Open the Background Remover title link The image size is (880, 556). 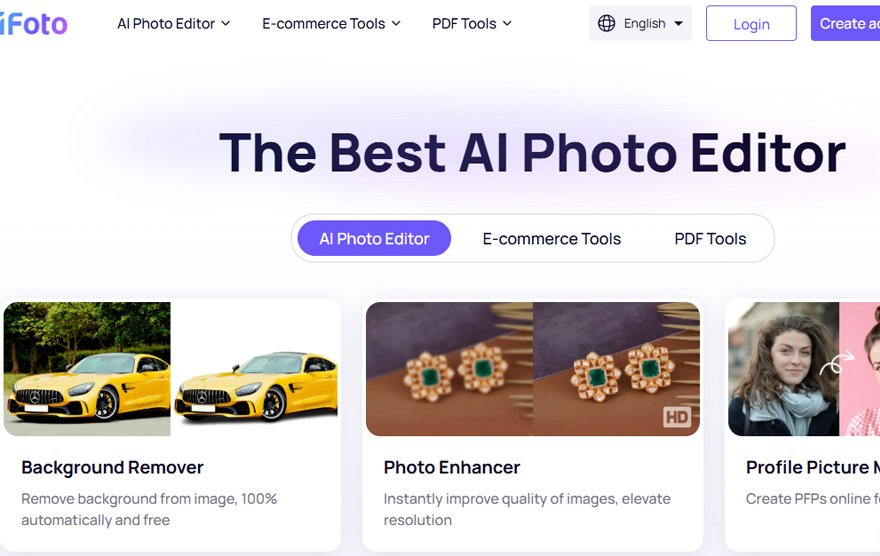[x=112, y=467]
